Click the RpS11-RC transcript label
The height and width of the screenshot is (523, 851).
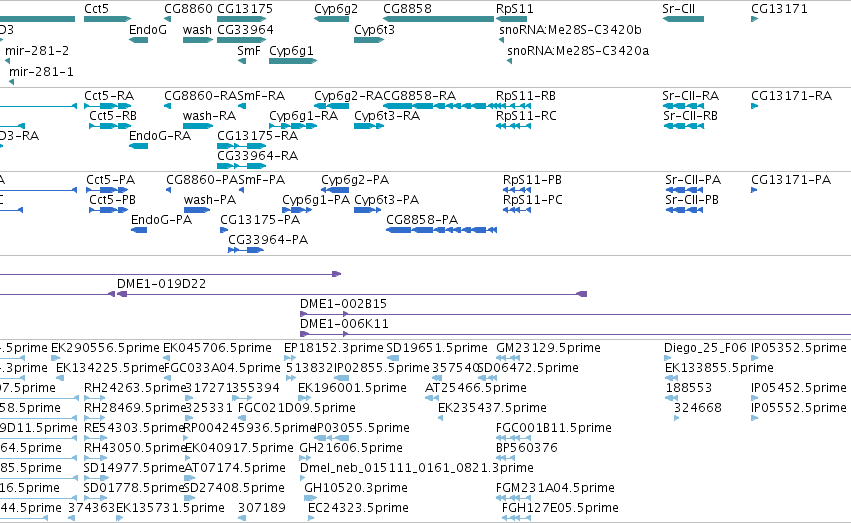(526, 116)
